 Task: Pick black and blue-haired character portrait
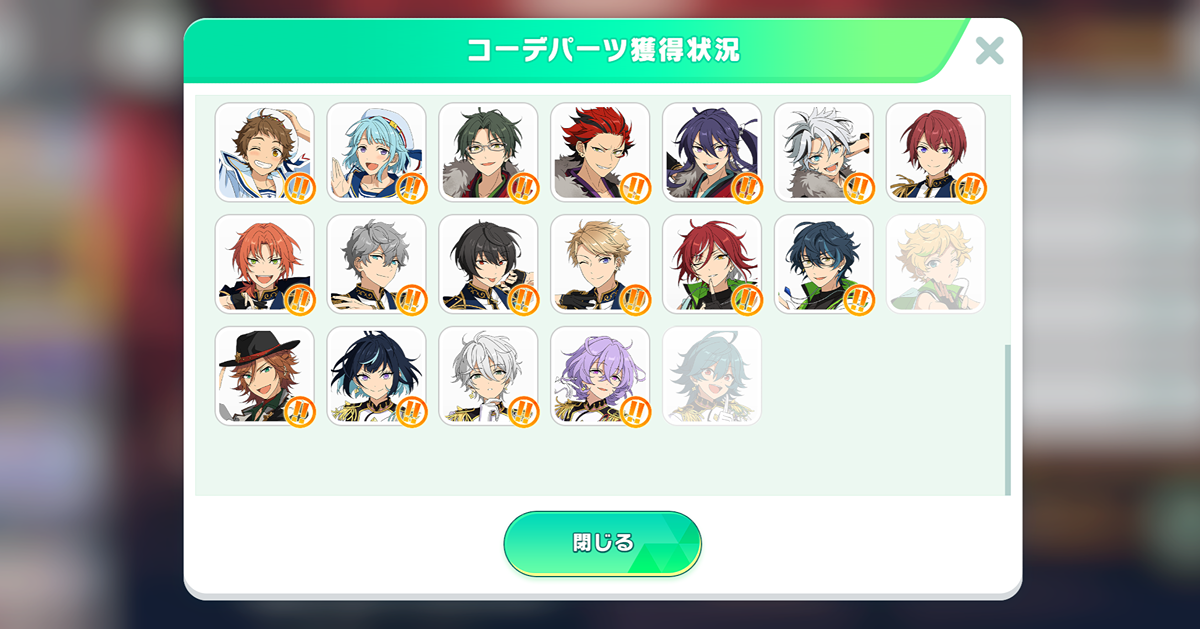click(377, 376)
